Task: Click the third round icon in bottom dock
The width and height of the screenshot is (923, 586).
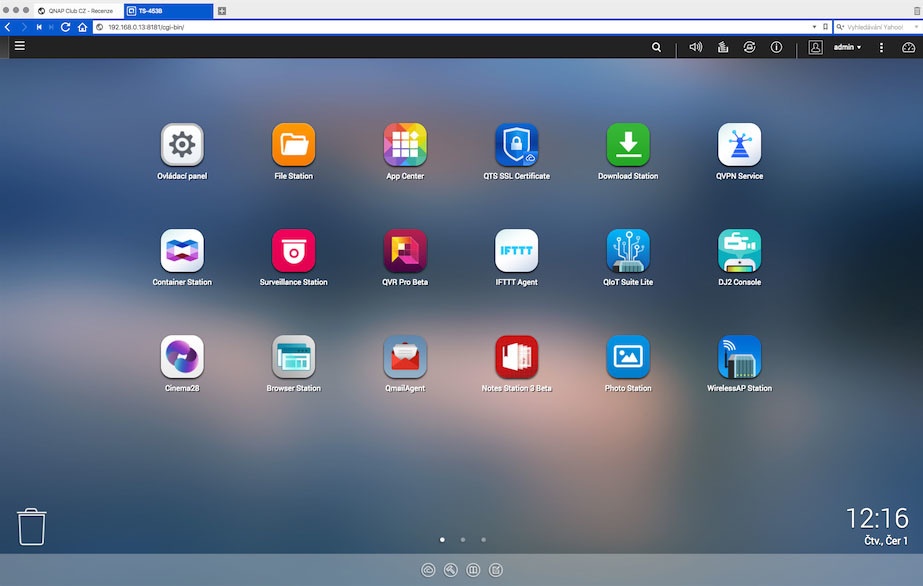Action: point(473,570)
